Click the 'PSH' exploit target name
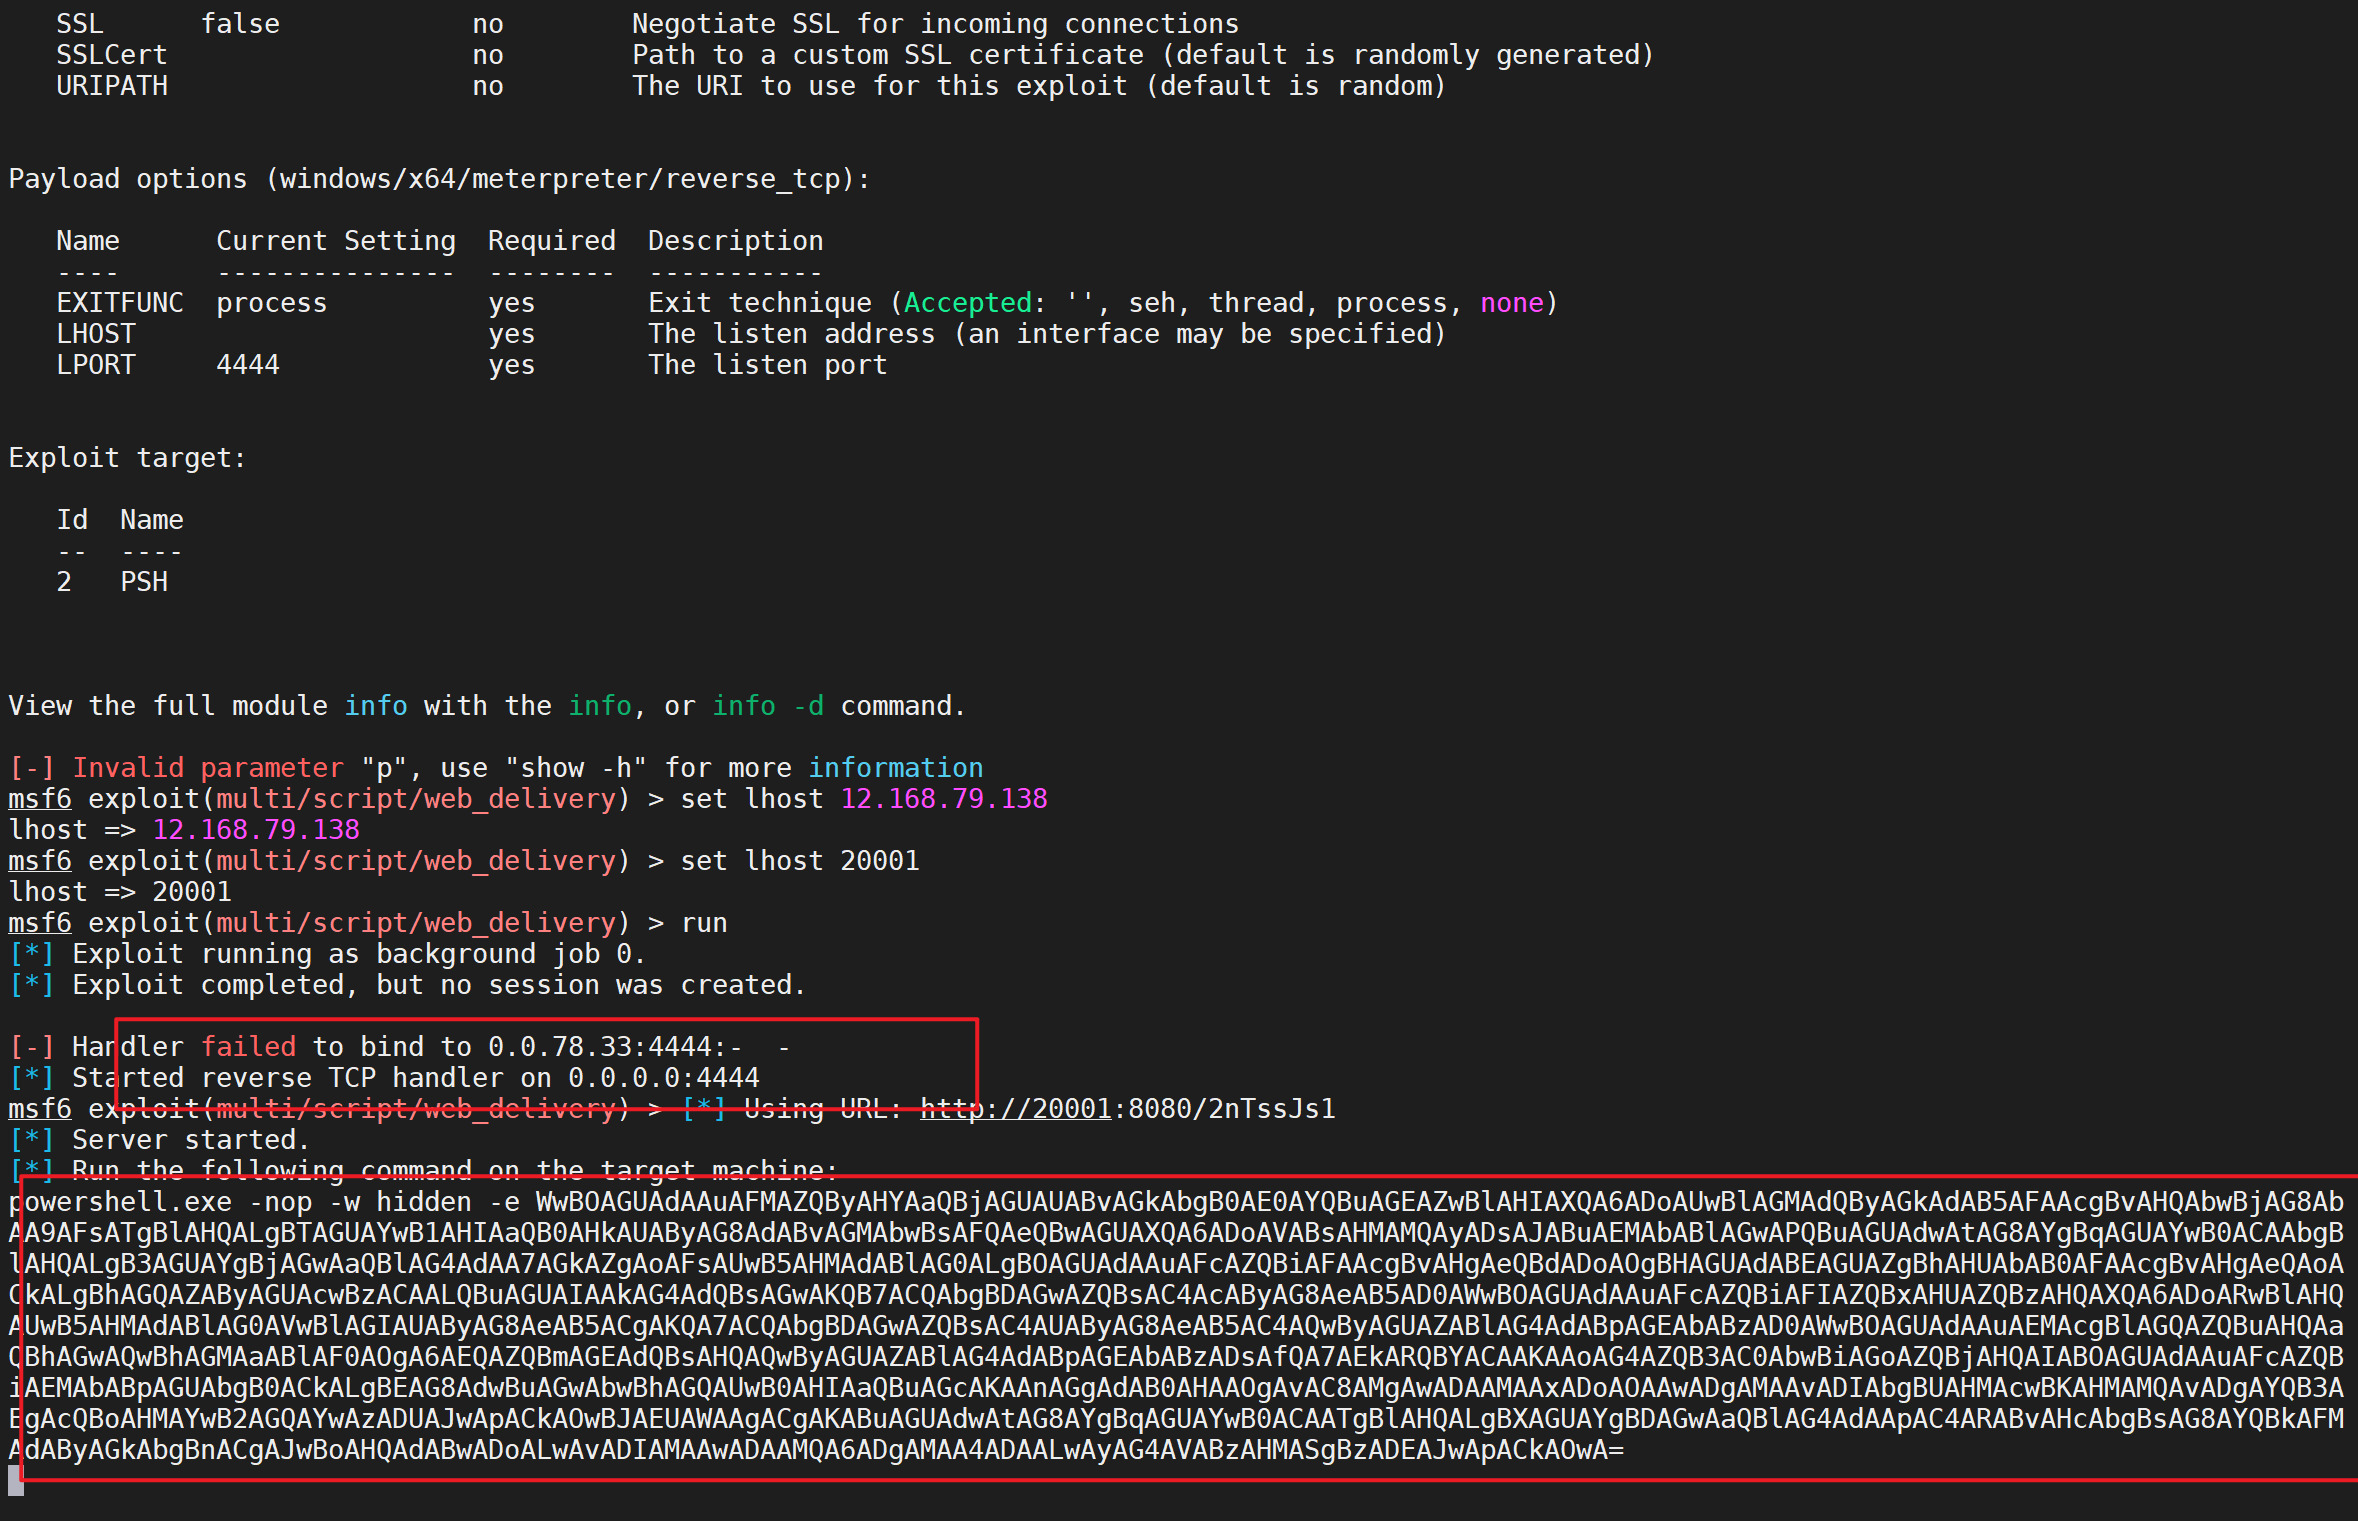Image resolution: width=2358 pixels, height=1521 pixels. (x=144, y=582)
